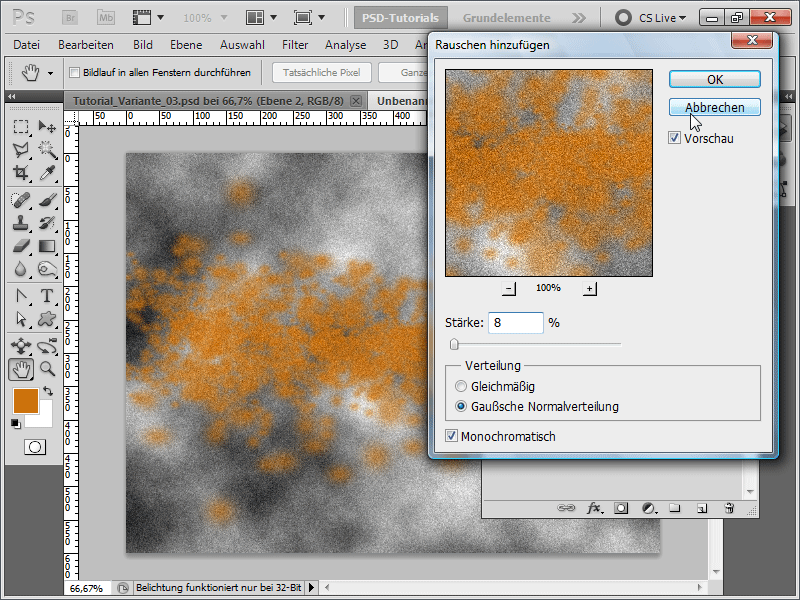Select the Type tool

coord(46,296)
